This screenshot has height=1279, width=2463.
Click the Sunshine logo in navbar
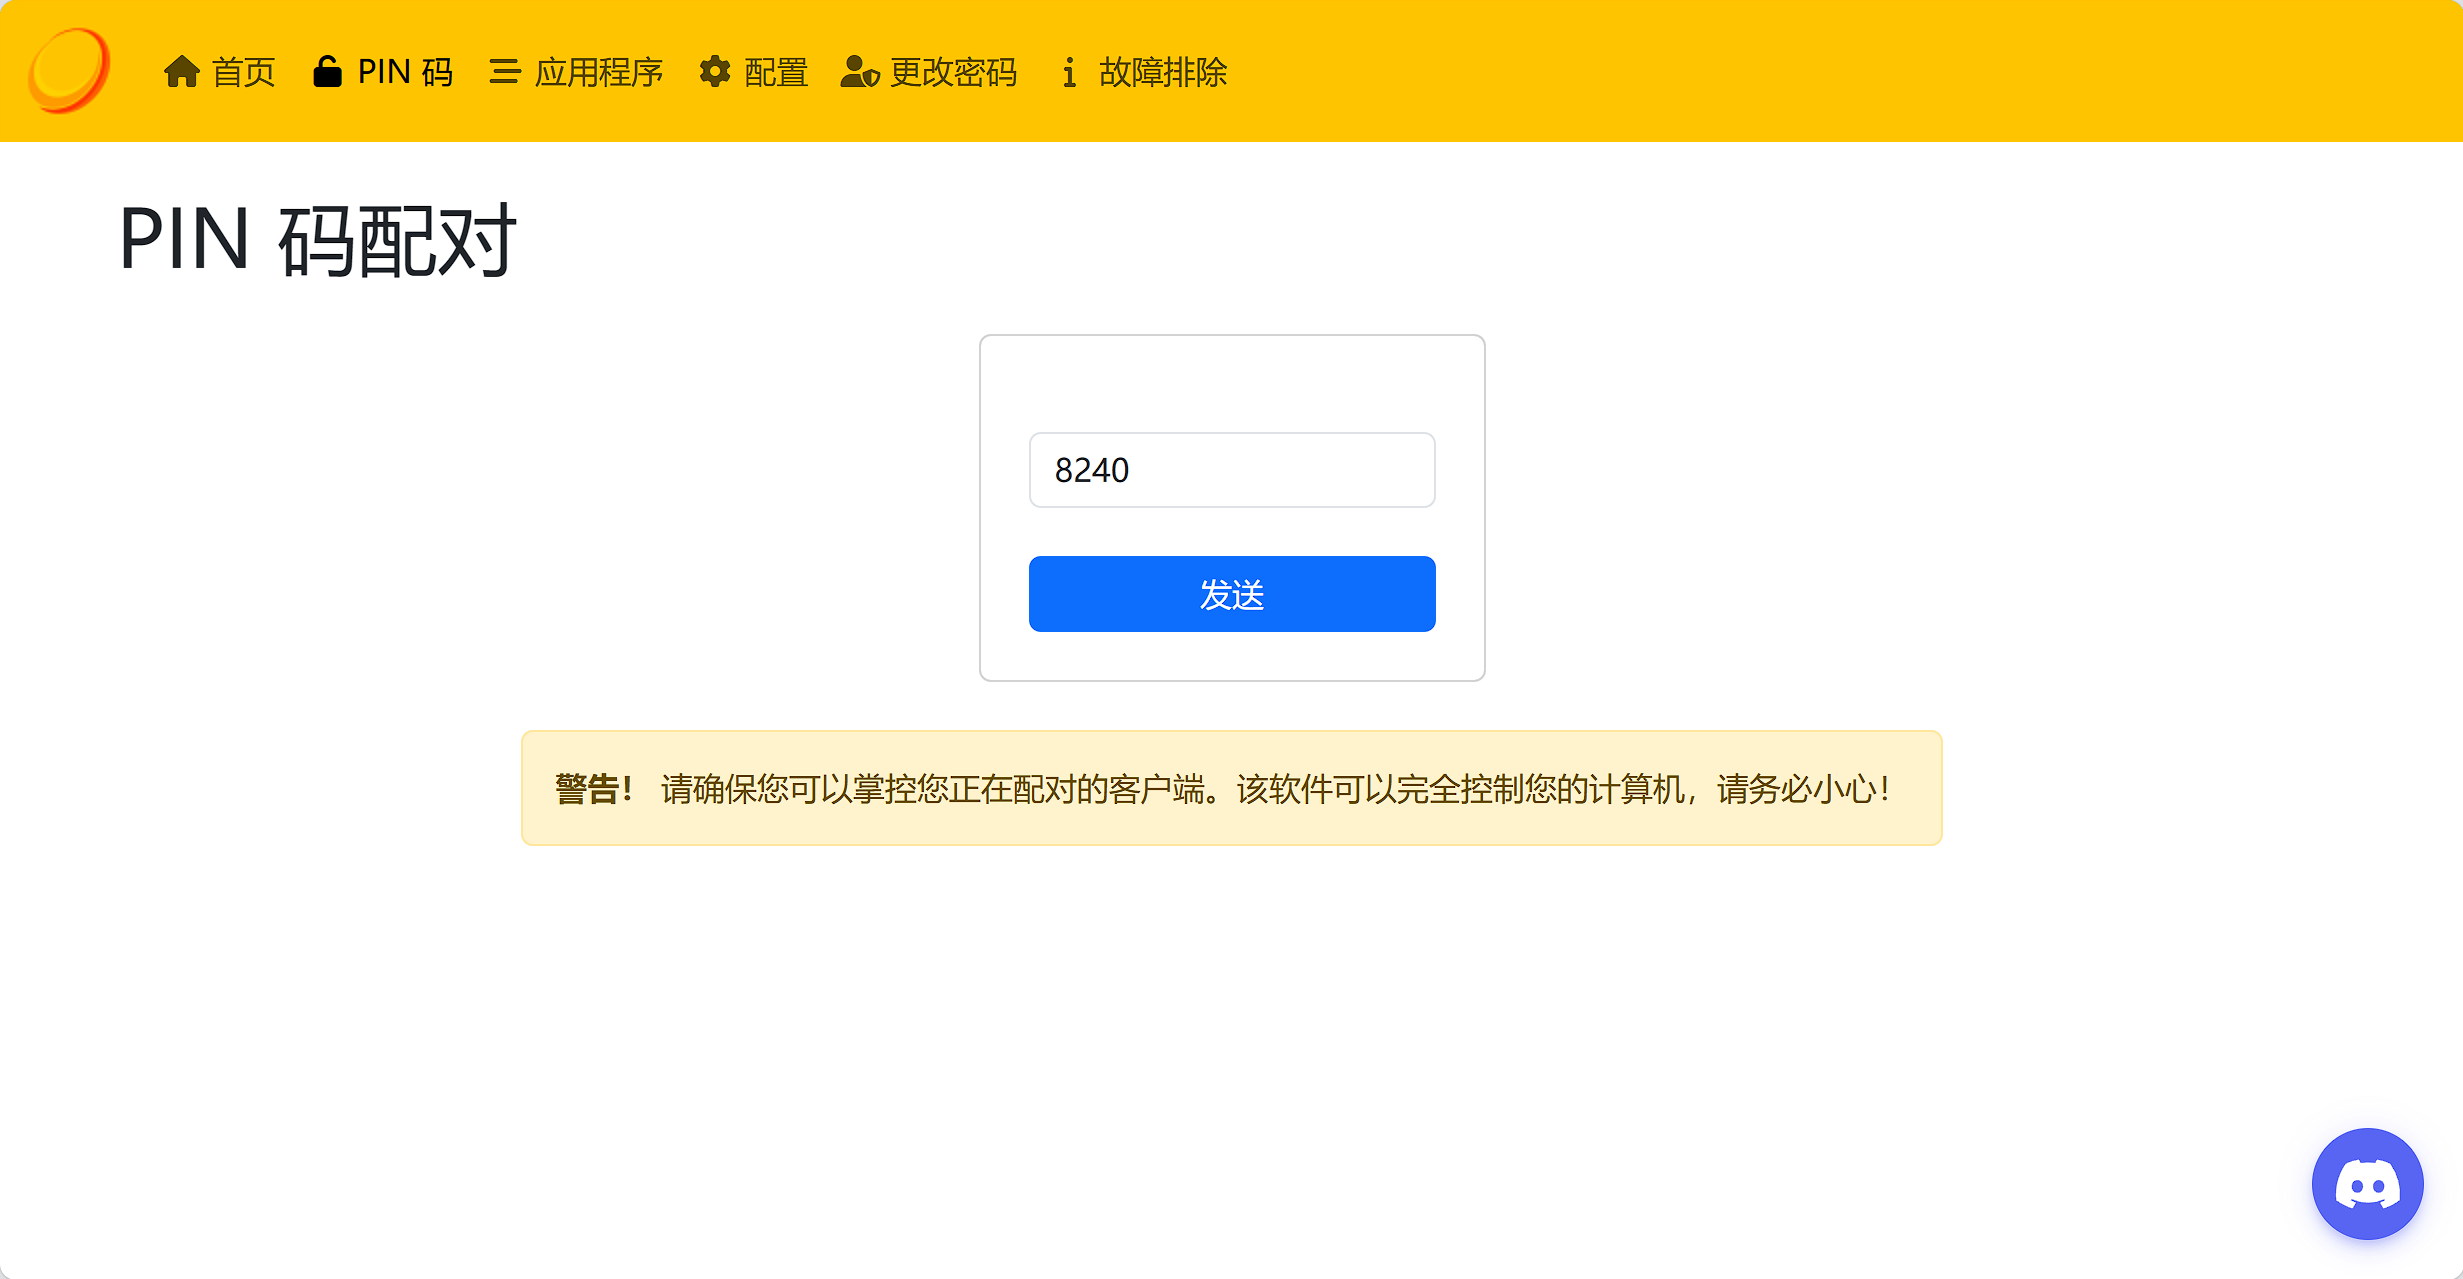tap(68, 71)
